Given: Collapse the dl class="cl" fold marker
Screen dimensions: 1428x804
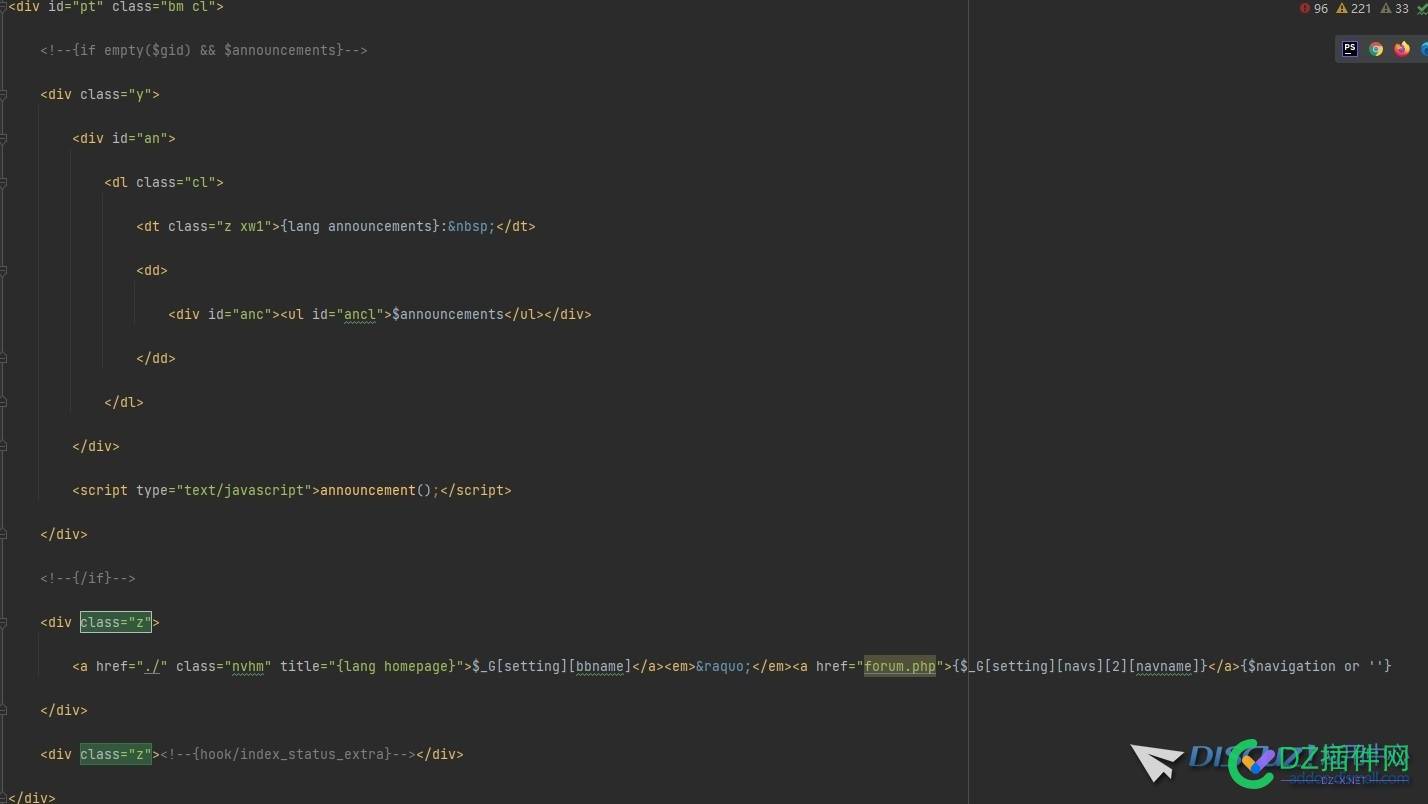Looking at the screenshot, I should 4,182.
